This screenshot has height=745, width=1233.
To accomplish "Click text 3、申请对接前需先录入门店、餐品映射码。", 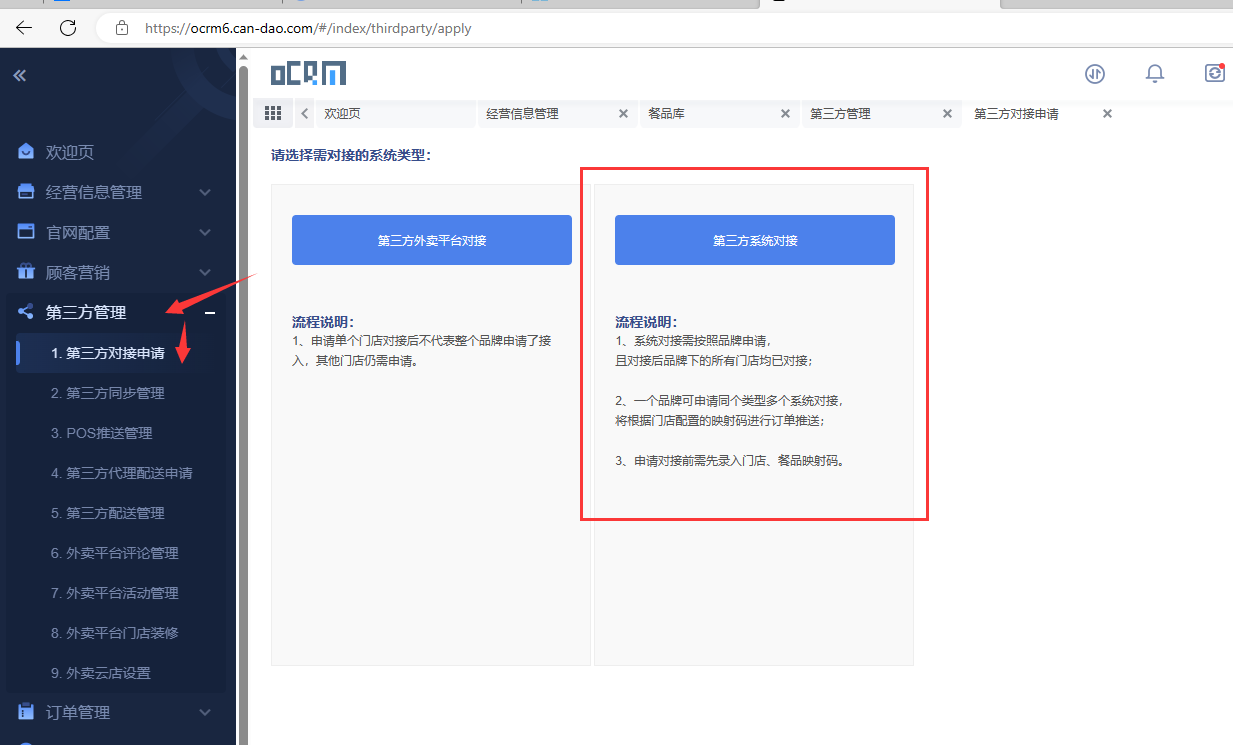I will (x=730, y=461).
